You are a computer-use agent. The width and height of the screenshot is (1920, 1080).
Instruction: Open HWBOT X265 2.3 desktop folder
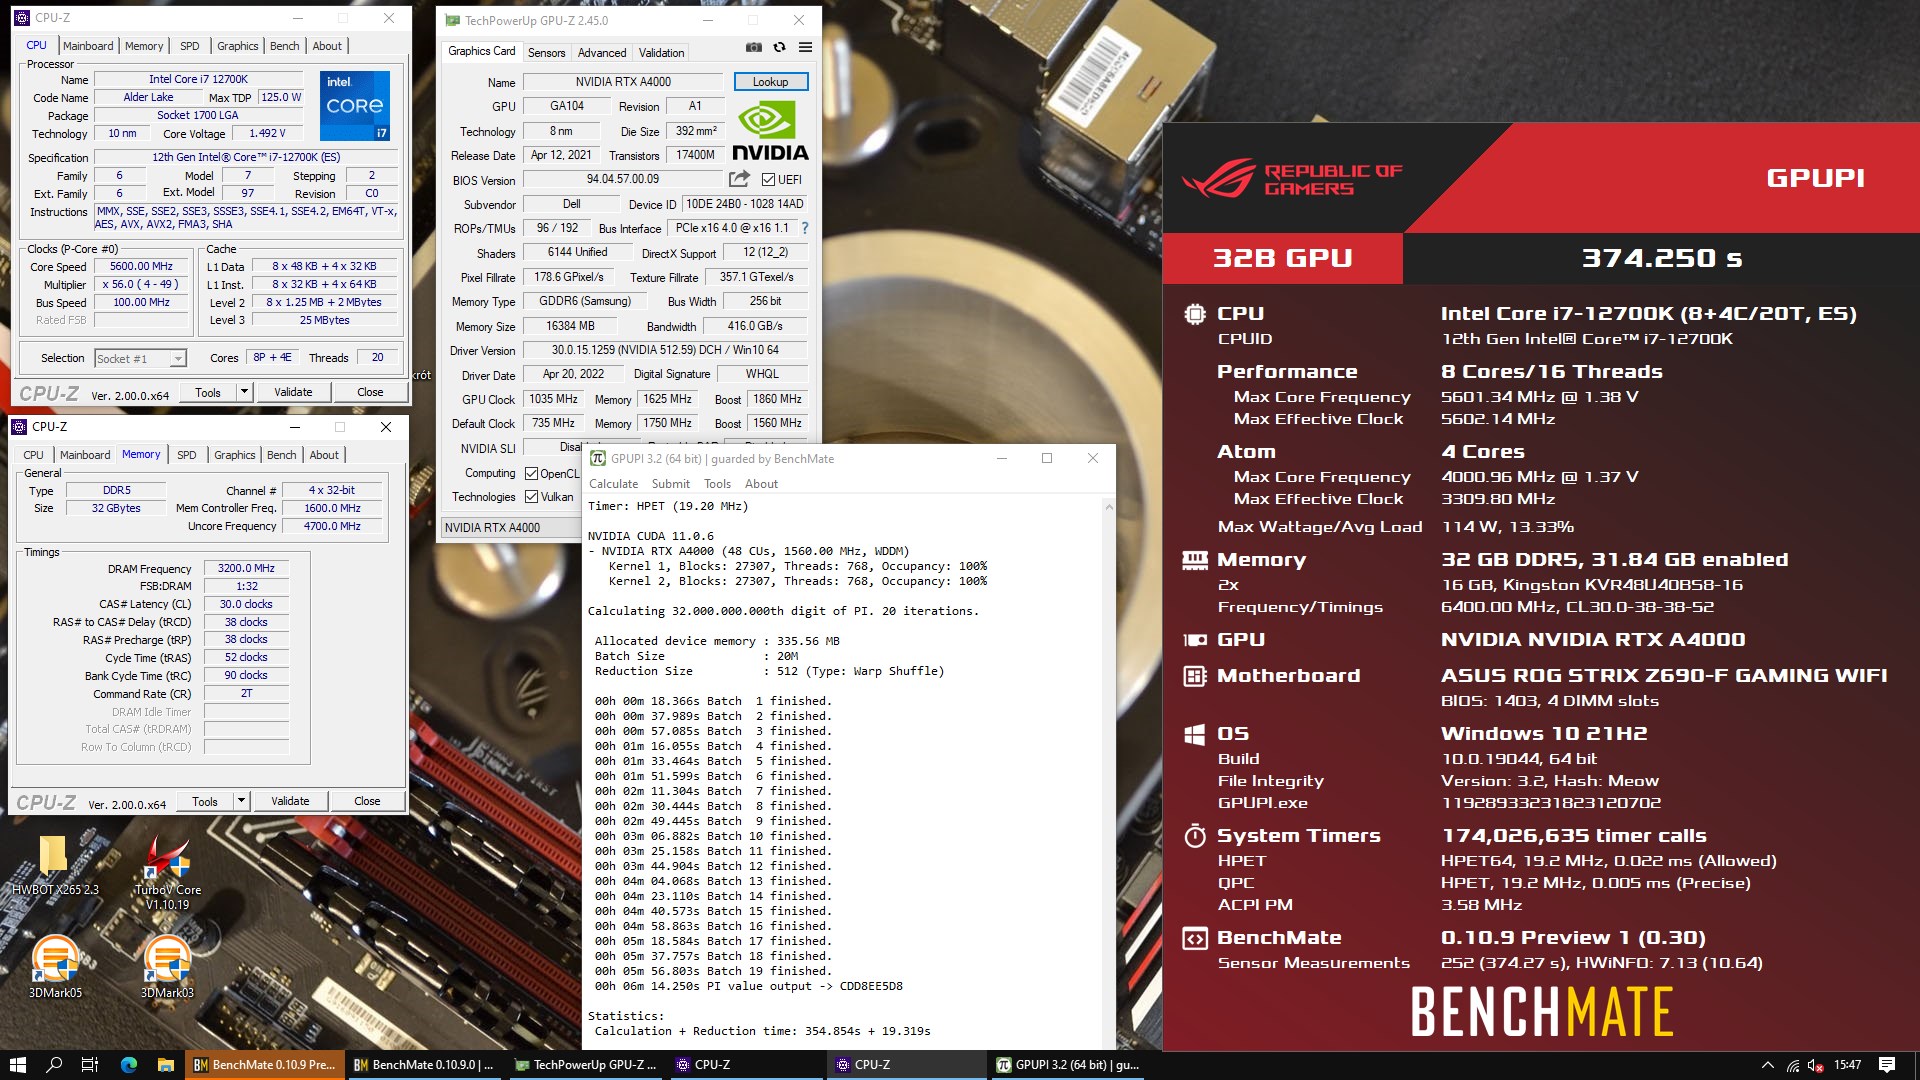coord(54,865)
